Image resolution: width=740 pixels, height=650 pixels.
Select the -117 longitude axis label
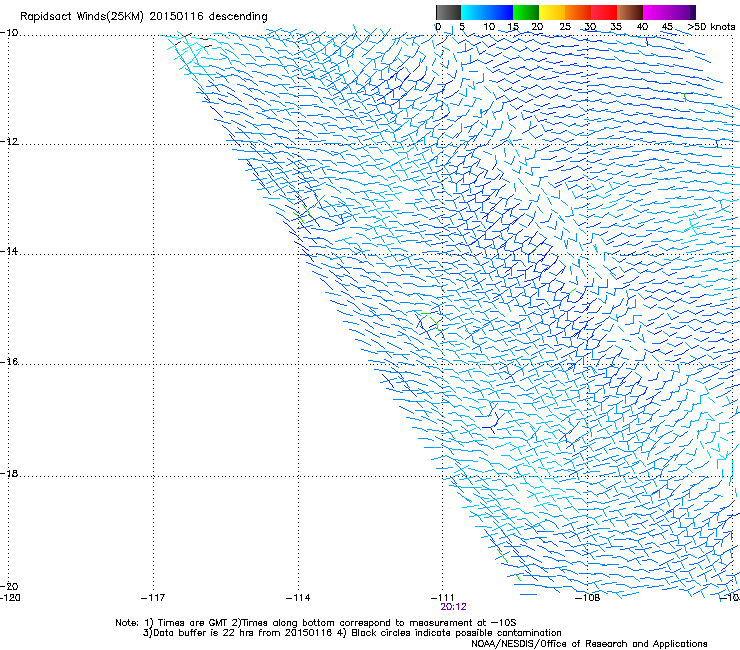(153, 598)
